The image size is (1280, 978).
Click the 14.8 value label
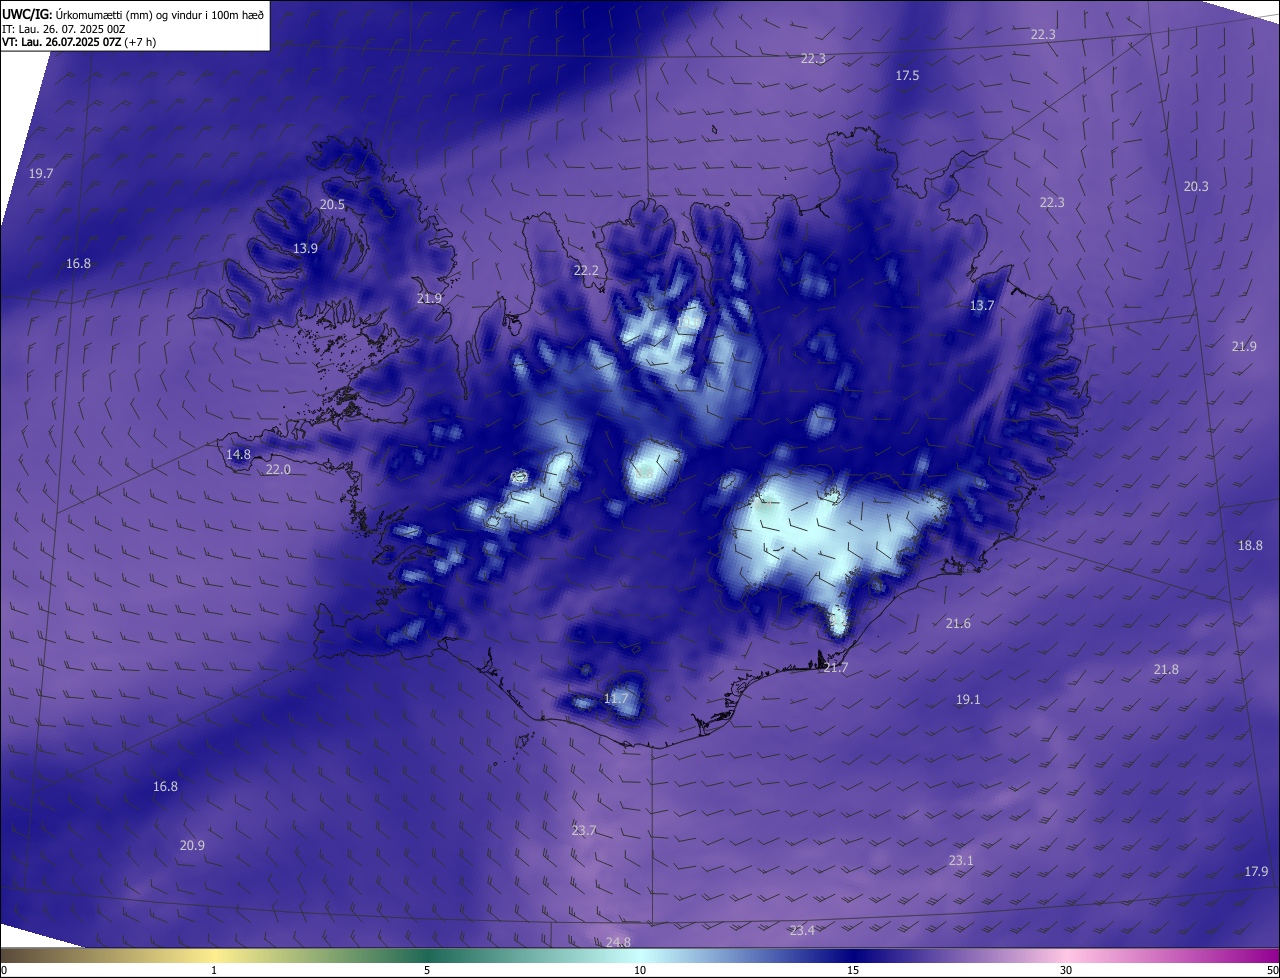click(x=238, y=454)
